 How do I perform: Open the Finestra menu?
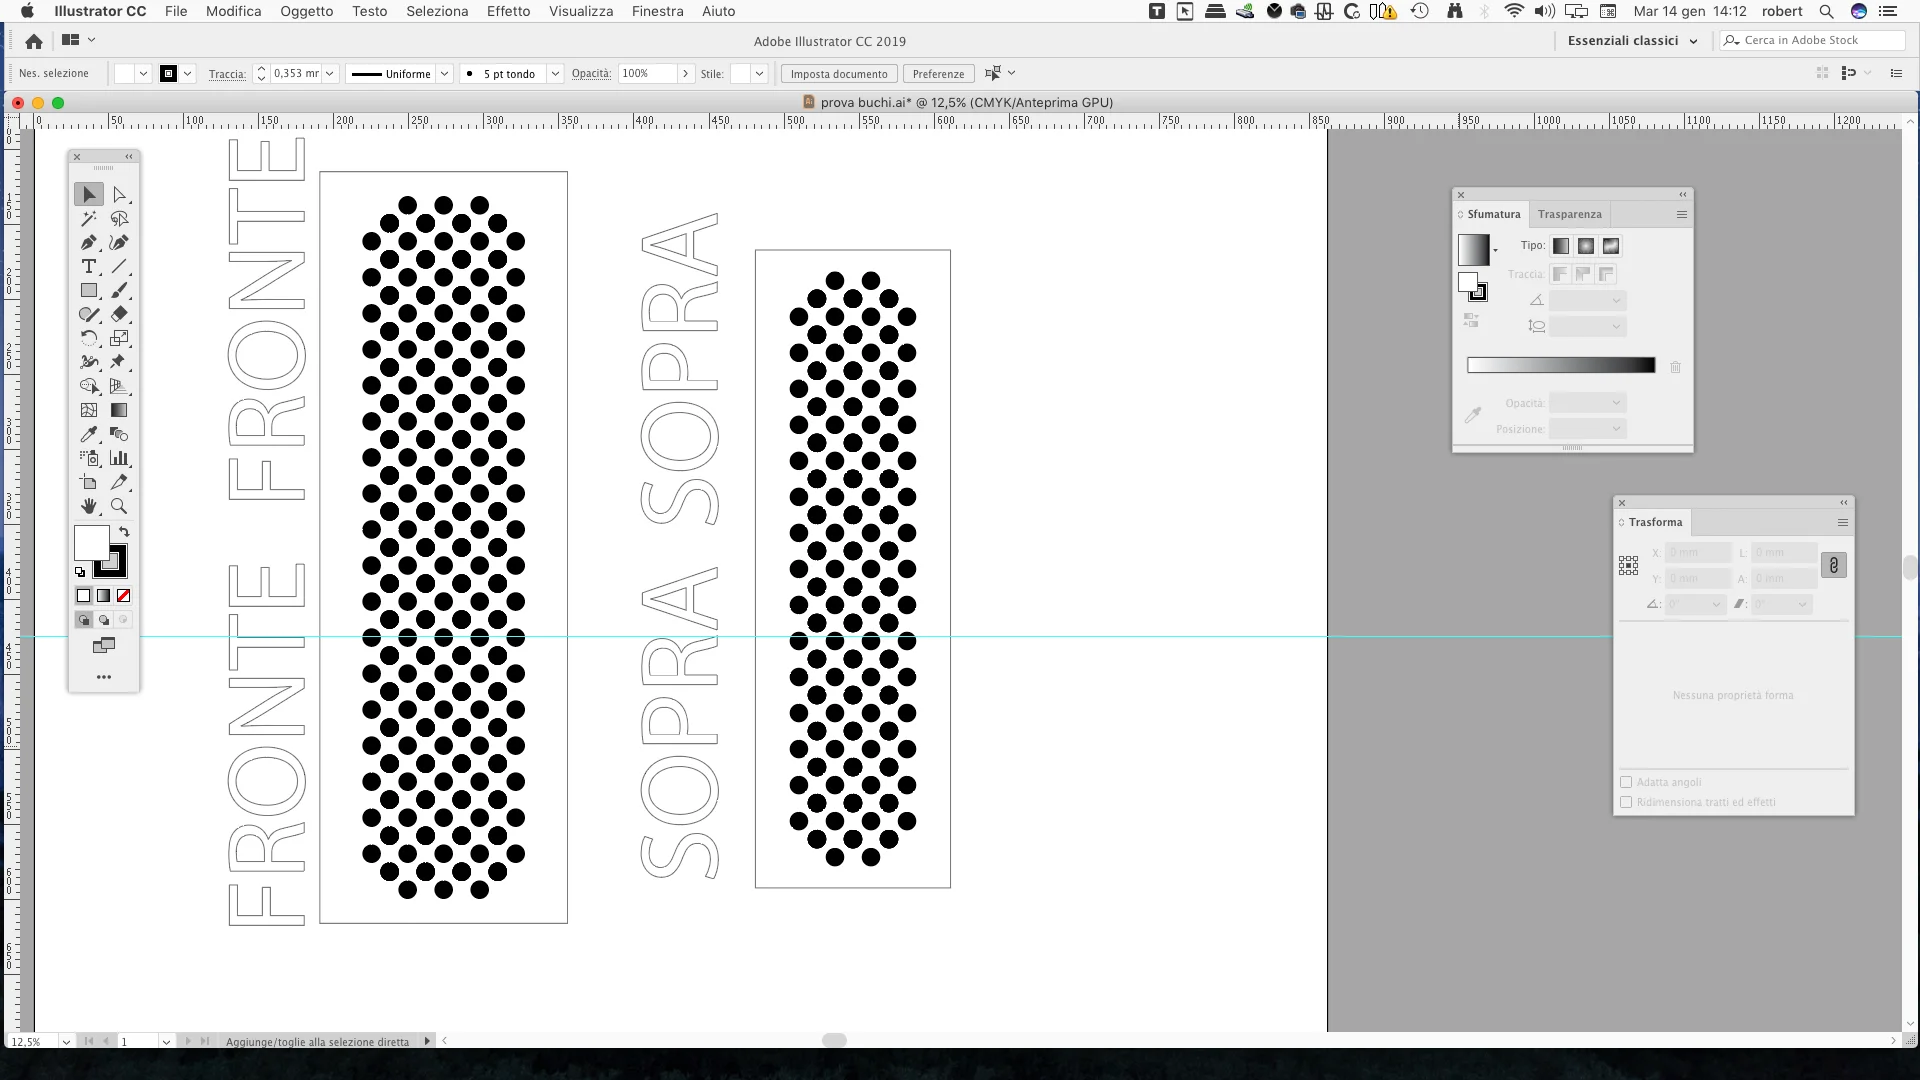pyautogui.click(x=657, y=11)
